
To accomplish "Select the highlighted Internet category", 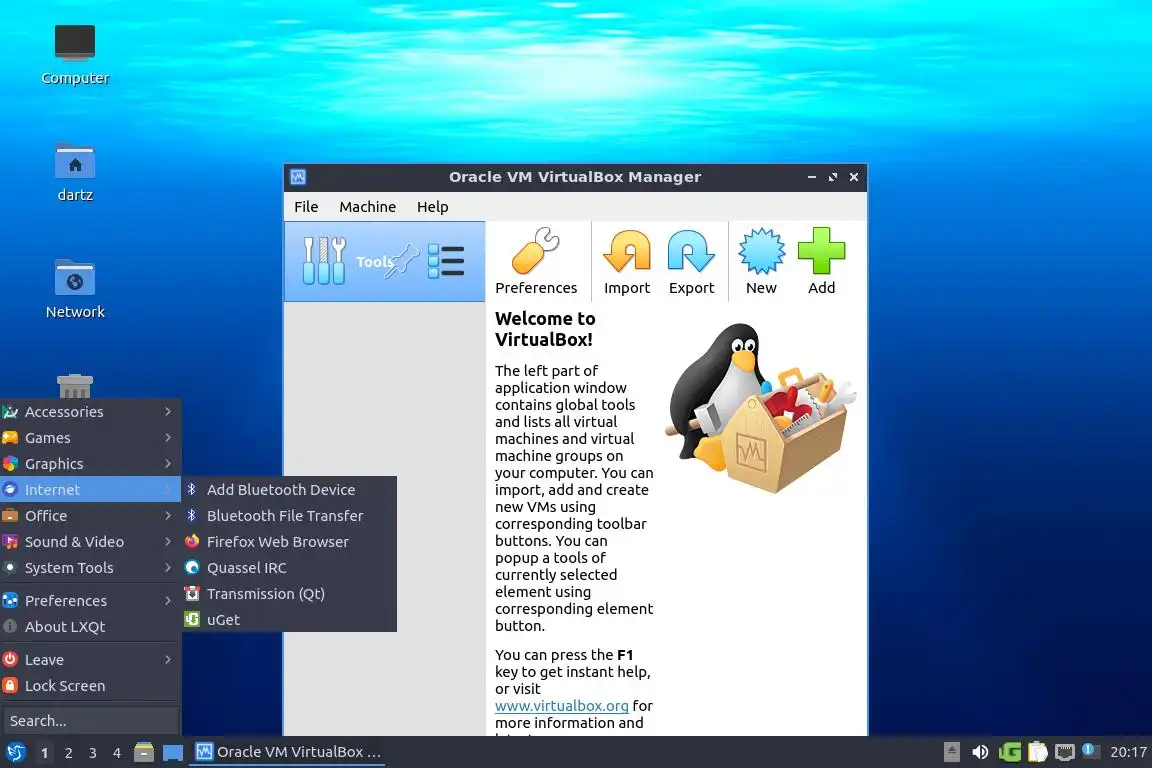I will [x=90, y=489].
